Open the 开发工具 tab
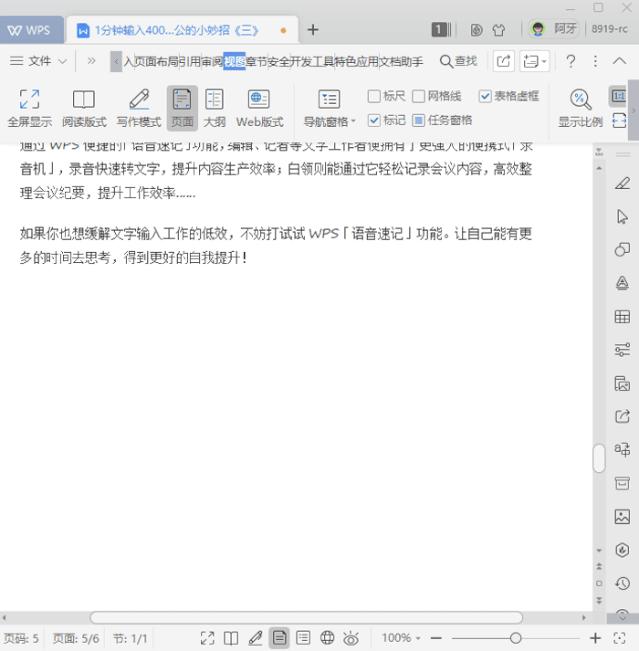Image resolution: width=639 pixels, height=651 pixels. [x=312, y=61]
